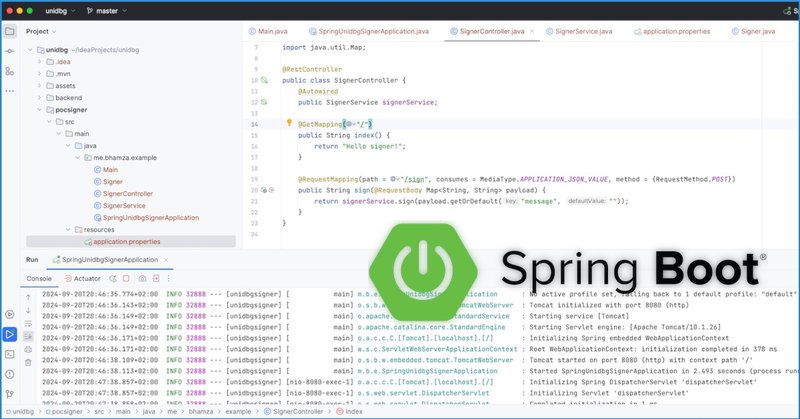Click the URL globe icon before "/sign"
The image size is (800, 419).
pos(394,179)
